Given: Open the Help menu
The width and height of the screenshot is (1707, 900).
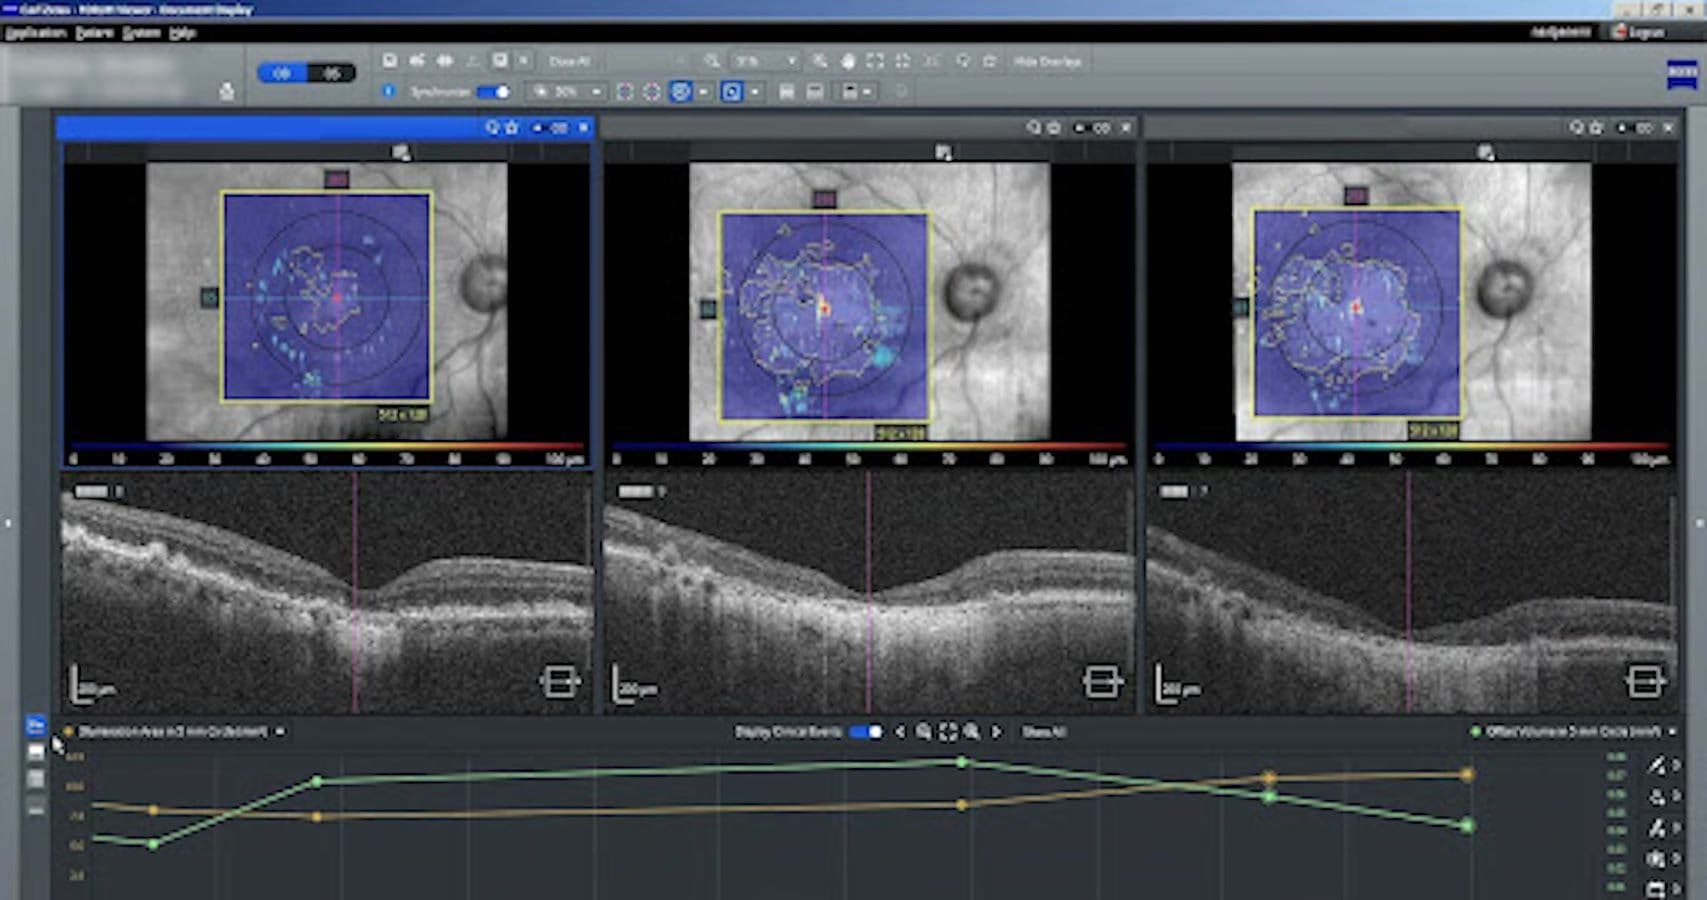Looking at the screenshot, I should click(182, 32).
